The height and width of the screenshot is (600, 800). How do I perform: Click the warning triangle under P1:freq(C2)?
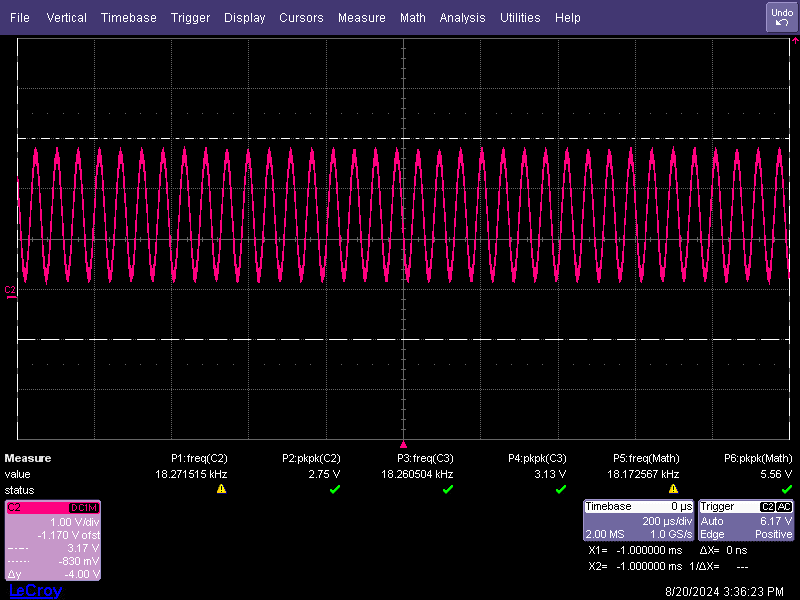click(221, 489)
